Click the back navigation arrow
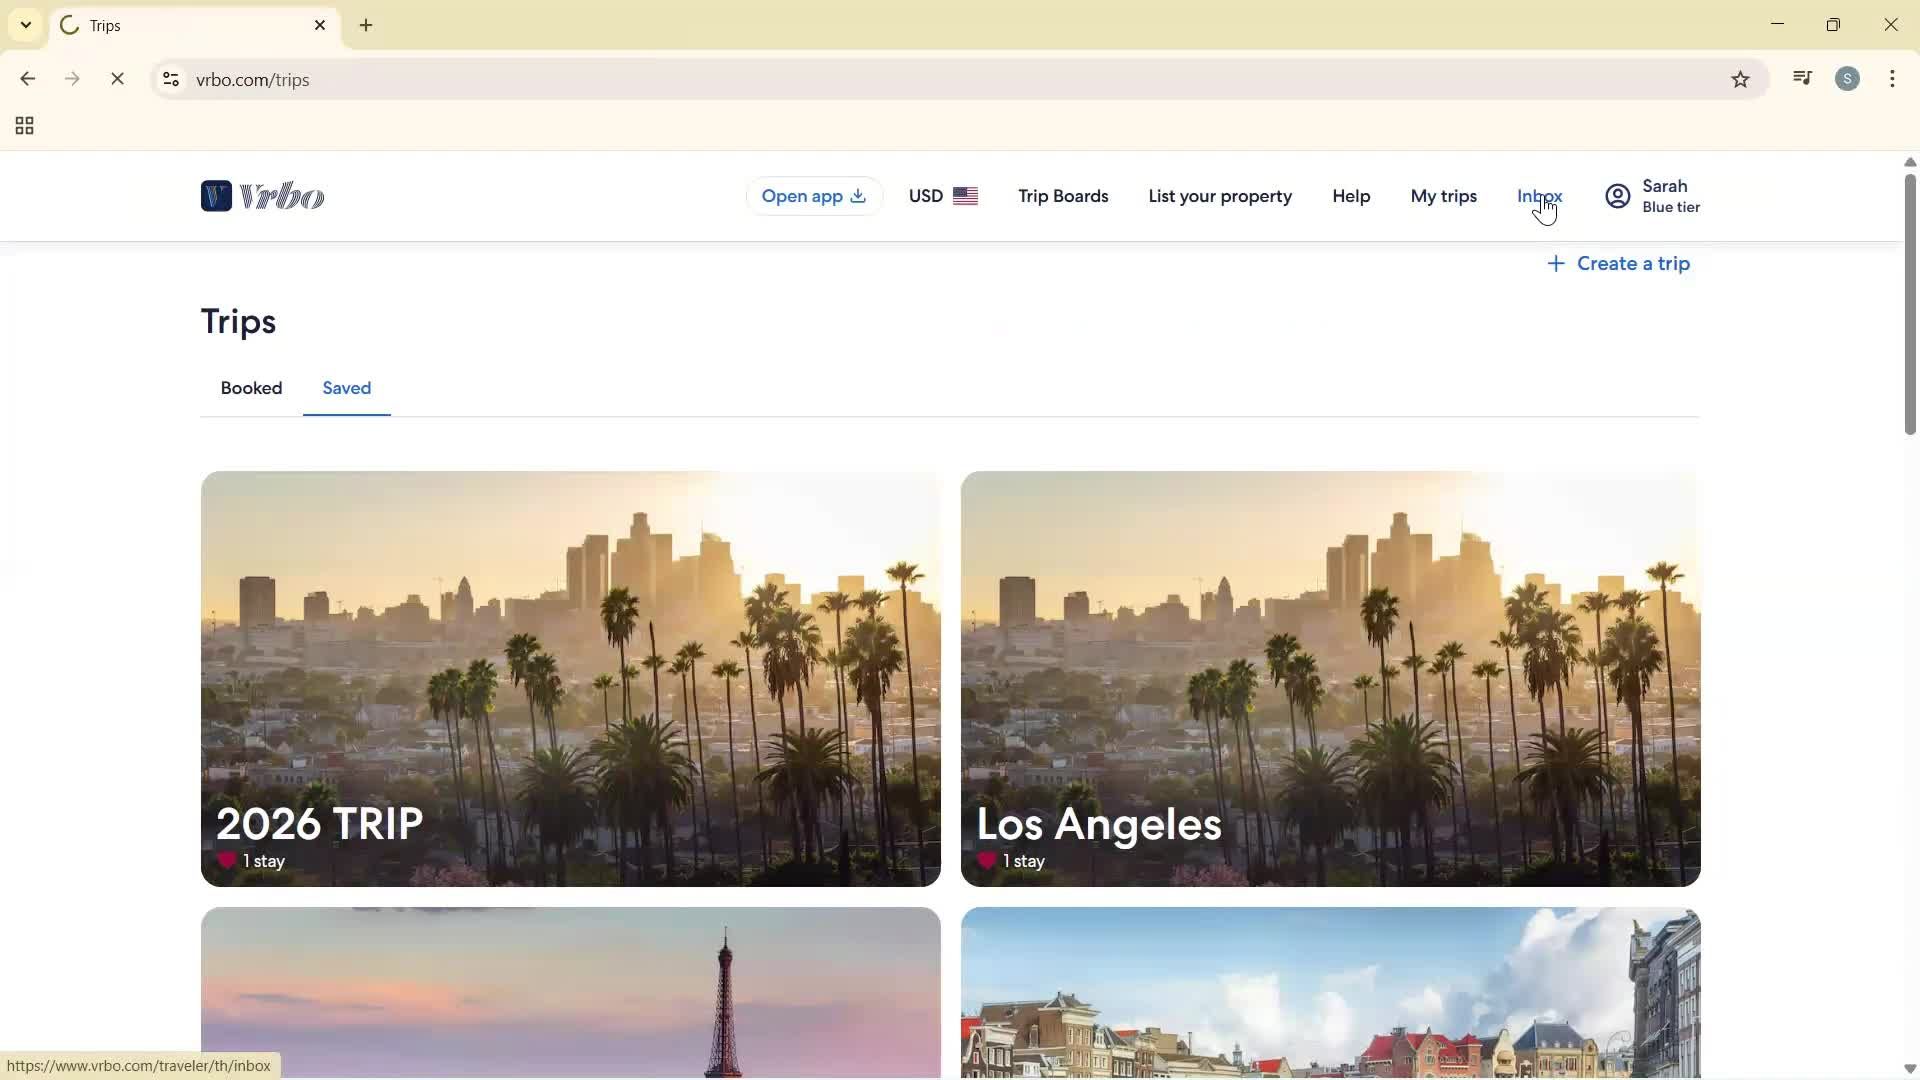 [27, 79]
